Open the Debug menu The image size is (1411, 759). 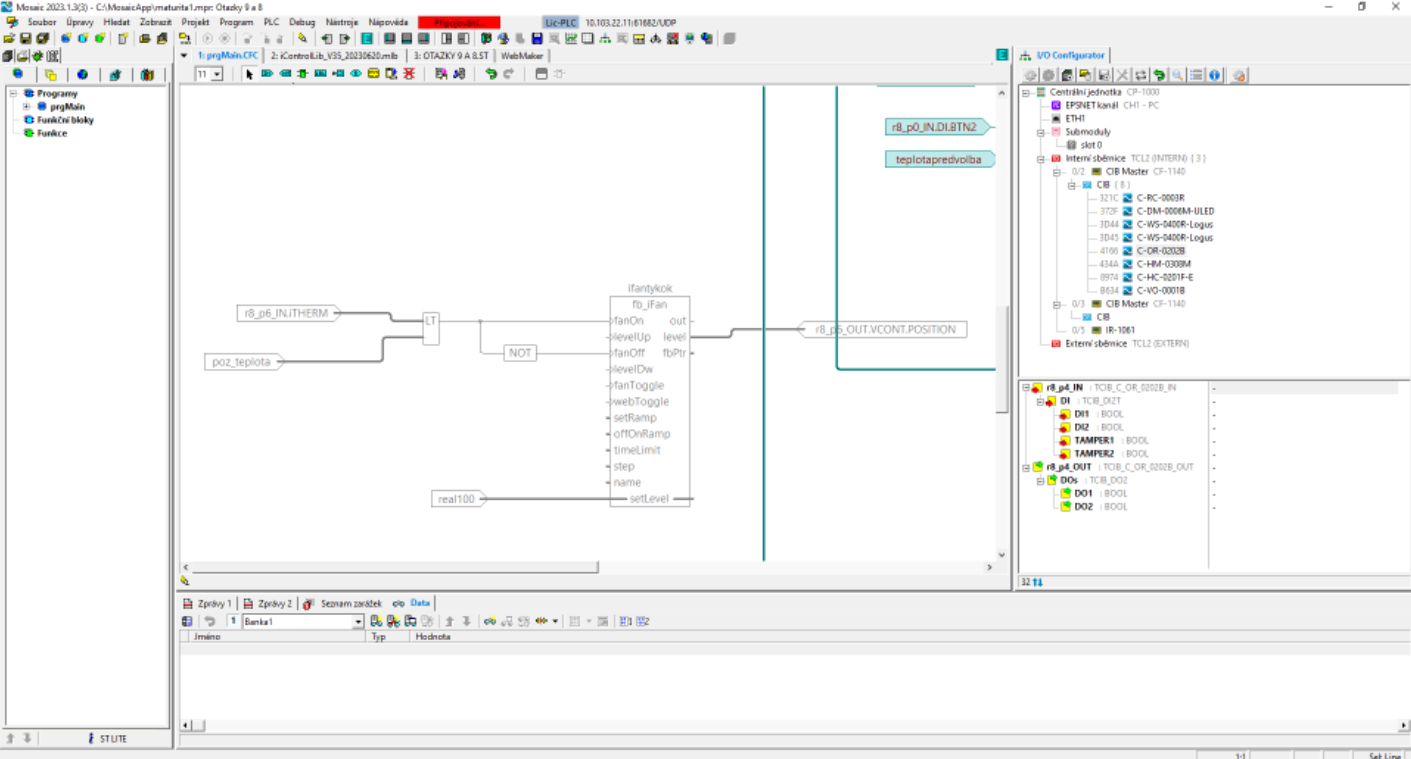click(301, 22)
